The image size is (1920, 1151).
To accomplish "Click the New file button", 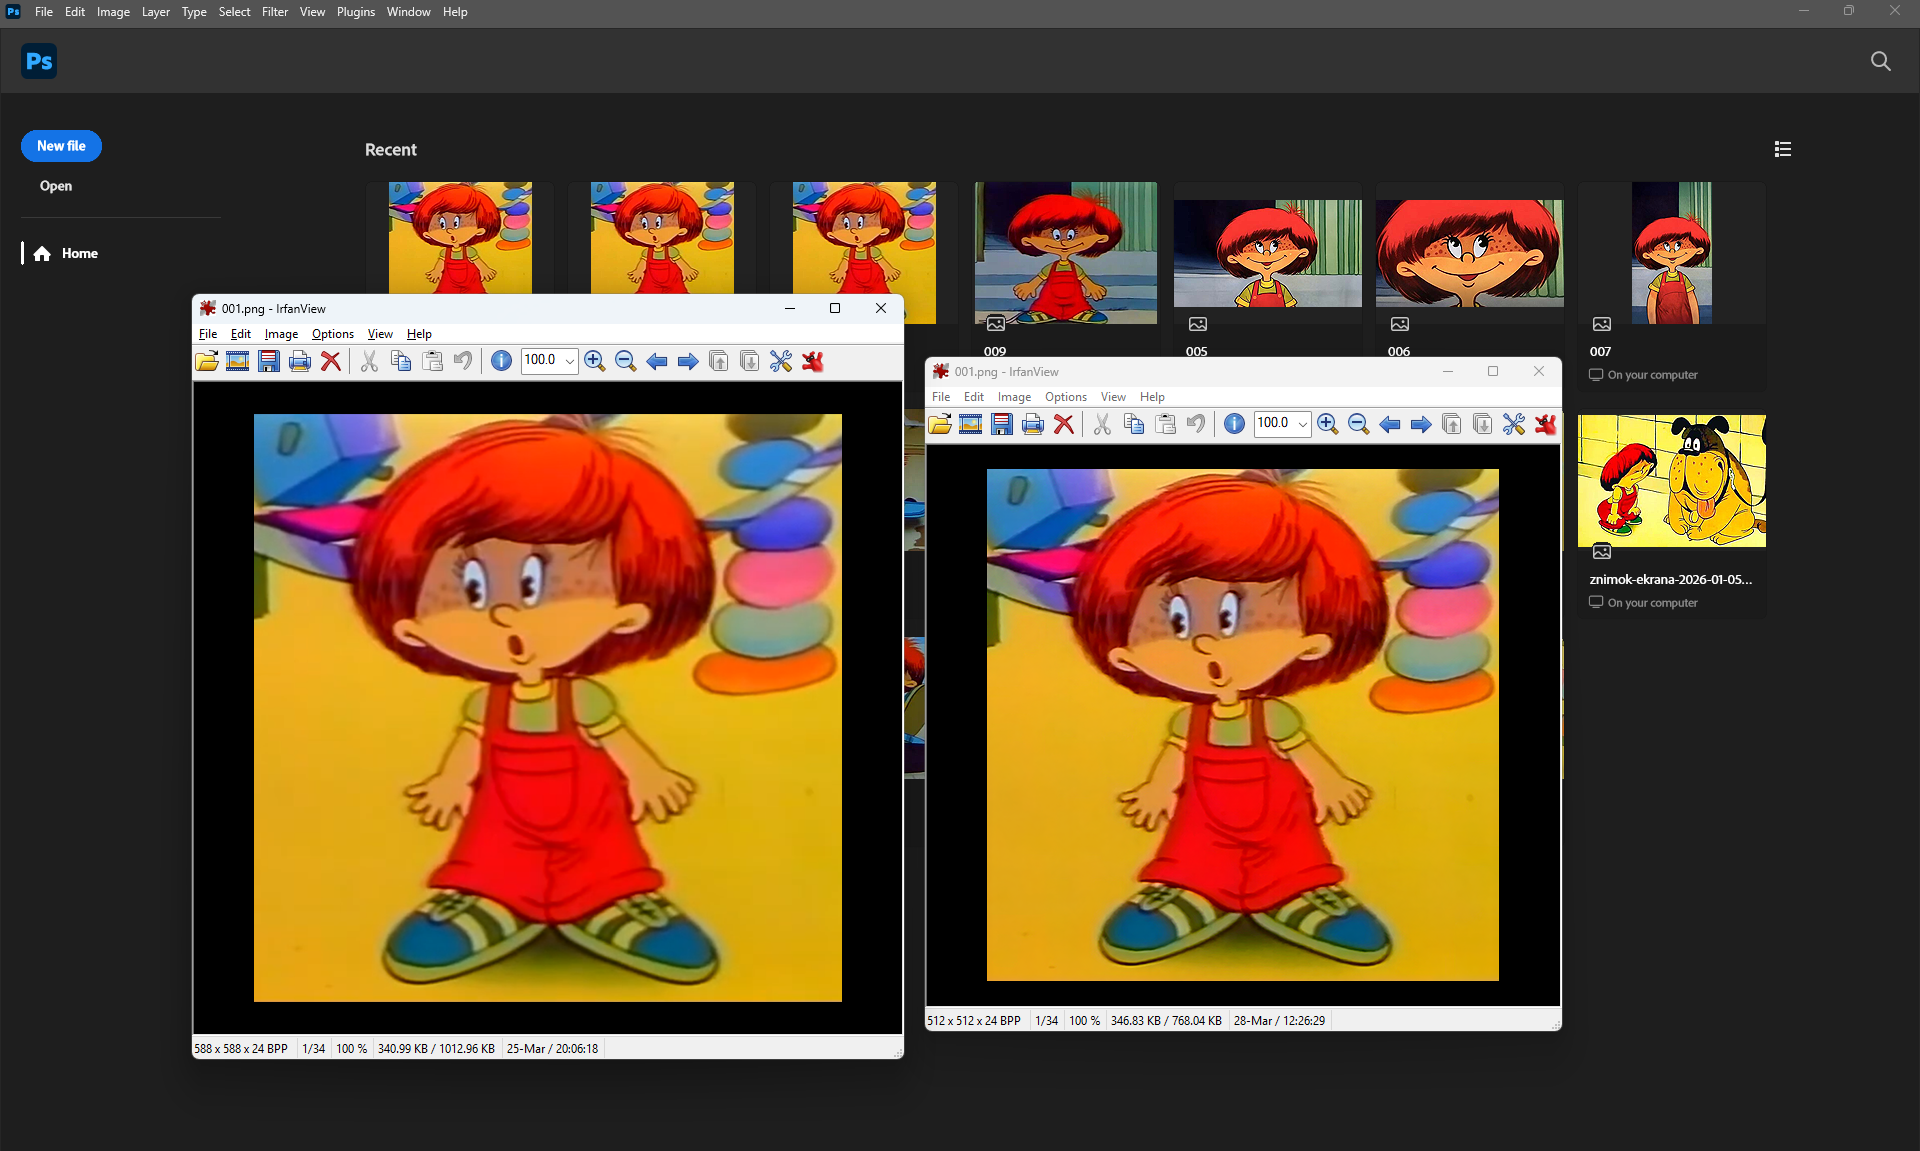I will [x=61, y=146].
